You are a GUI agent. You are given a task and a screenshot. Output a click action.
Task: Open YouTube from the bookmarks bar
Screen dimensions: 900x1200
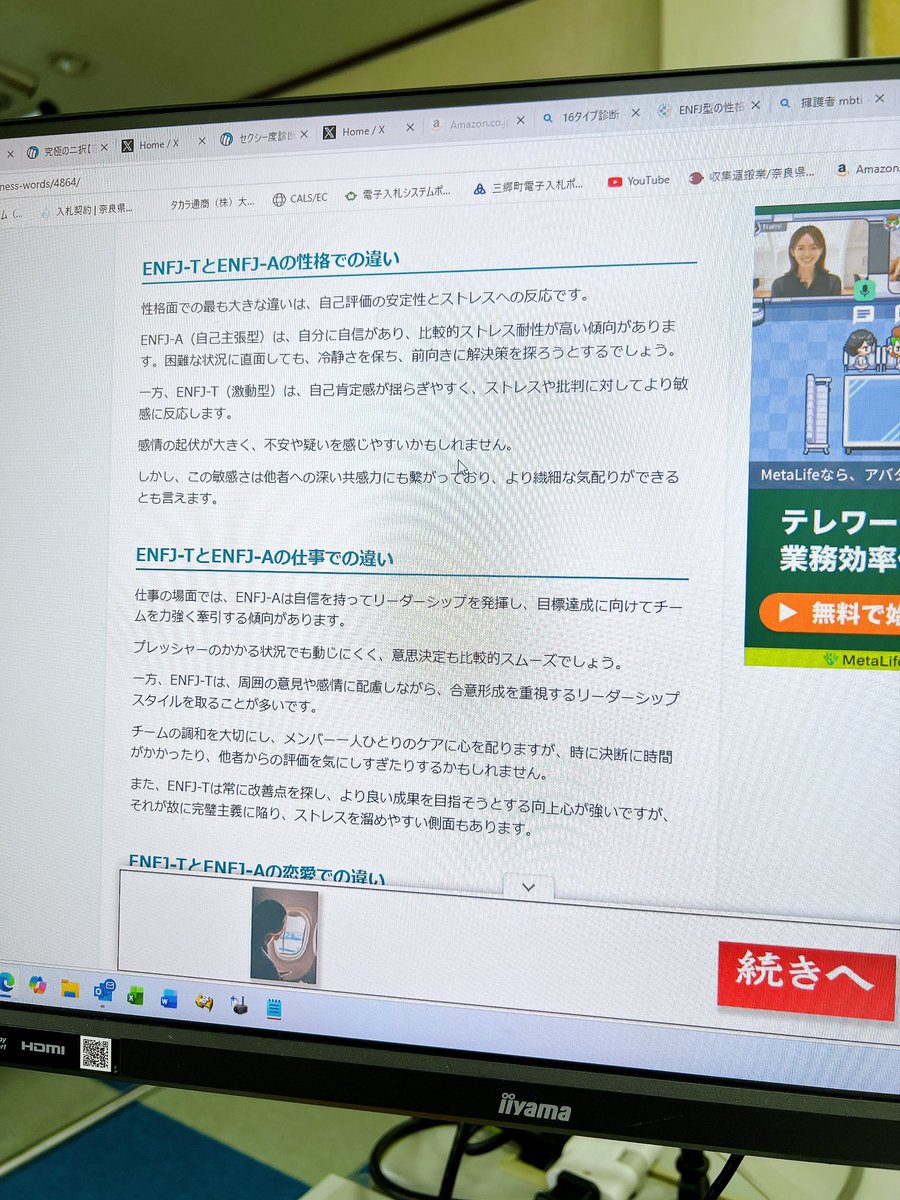pos(640,181)
